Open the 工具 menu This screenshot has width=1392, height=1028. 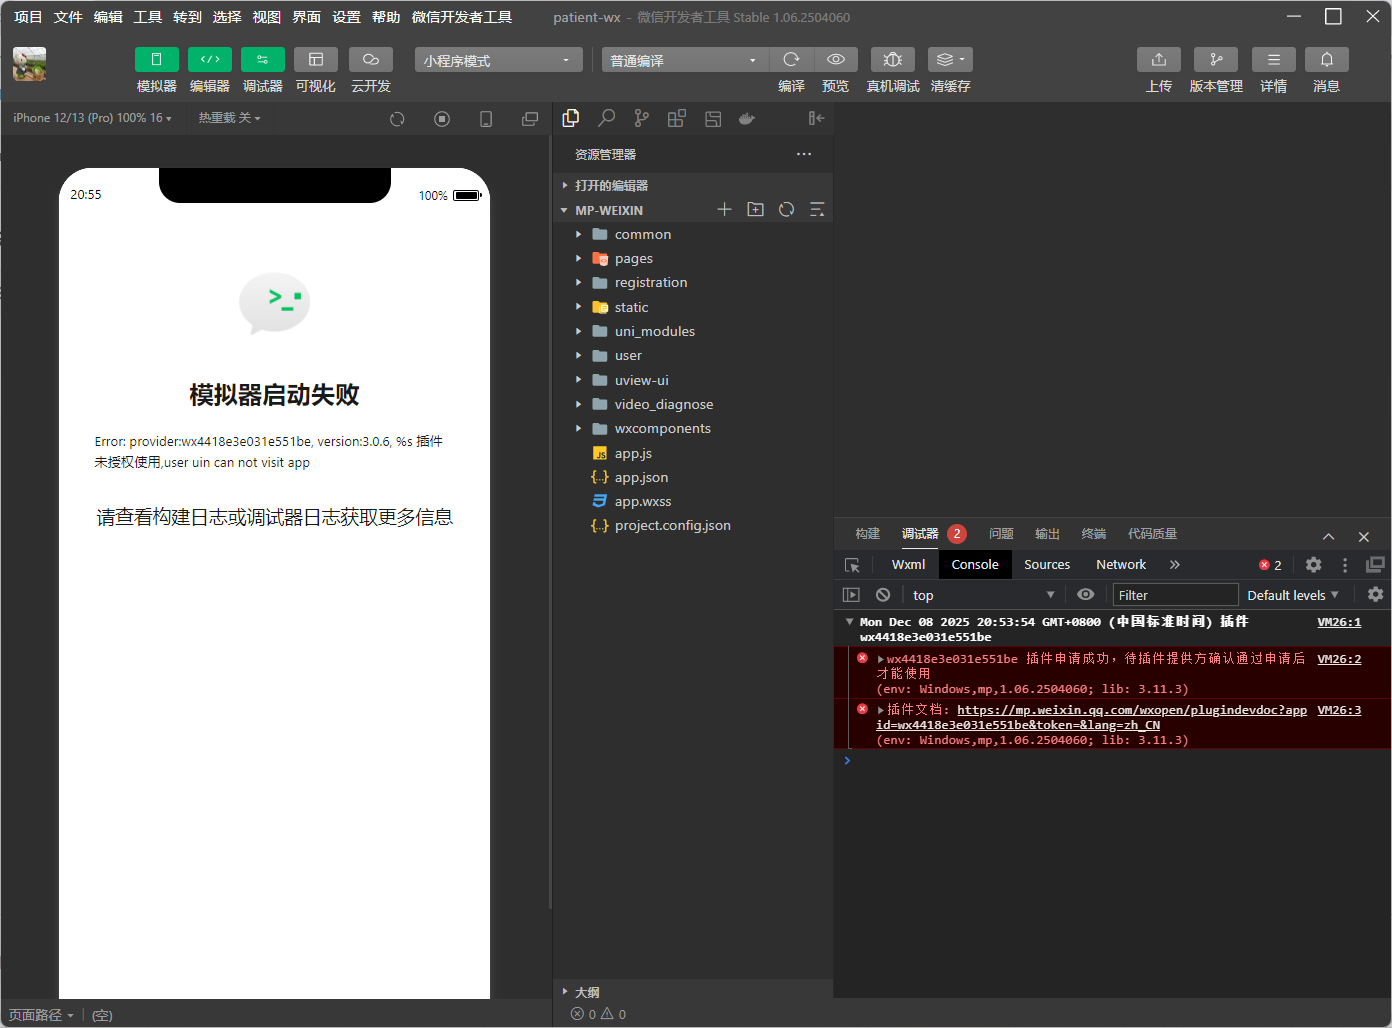coord(147,16)
